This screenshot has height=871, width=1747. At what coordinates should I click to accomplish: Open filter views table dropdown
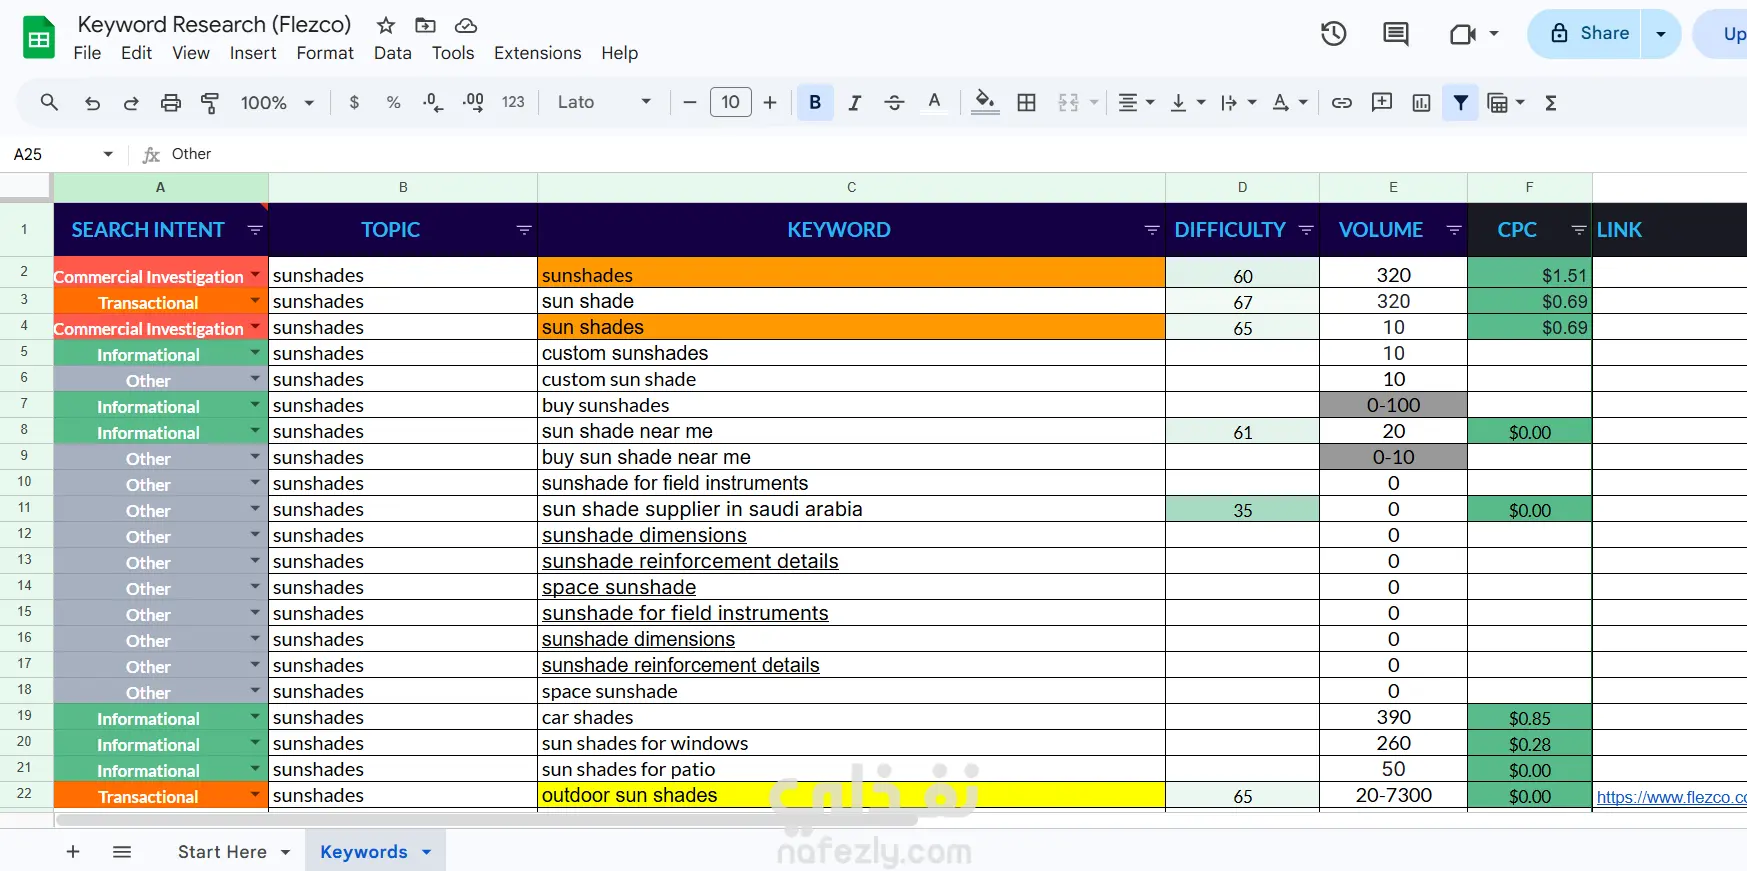click(1506, 102)
